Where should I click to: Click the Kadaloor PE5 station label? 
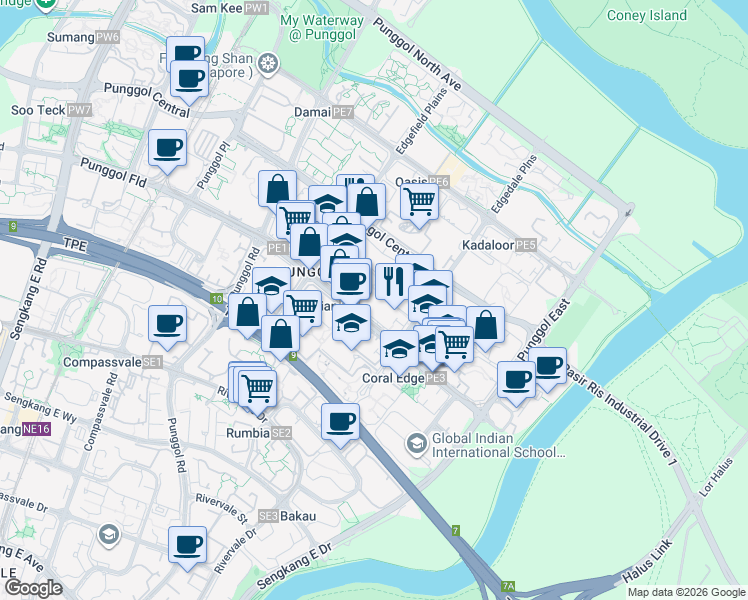[x=499, y=245]
